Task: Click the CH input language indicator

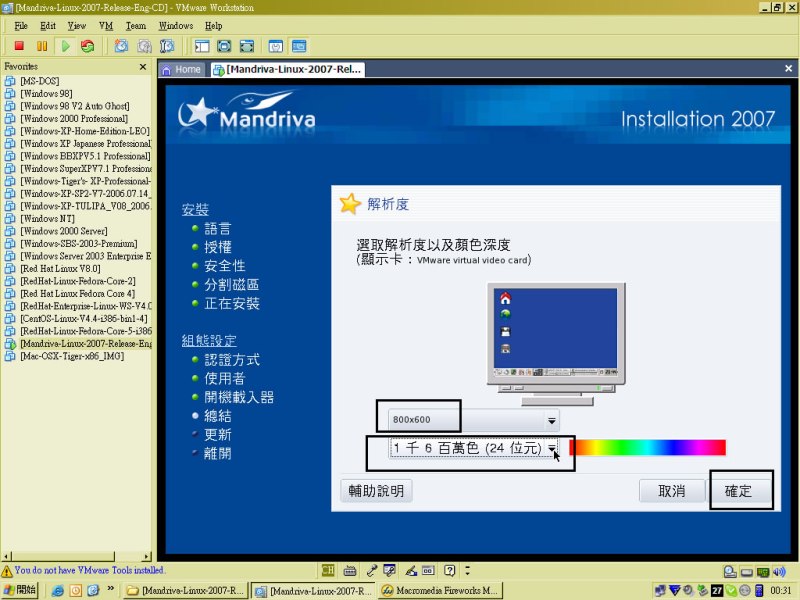Action: click(x=328, y=570)
